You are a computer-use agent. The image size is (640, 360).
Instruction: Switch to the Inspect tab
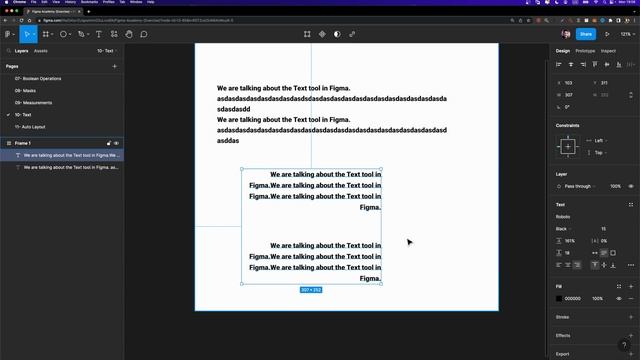coord(608,51)
